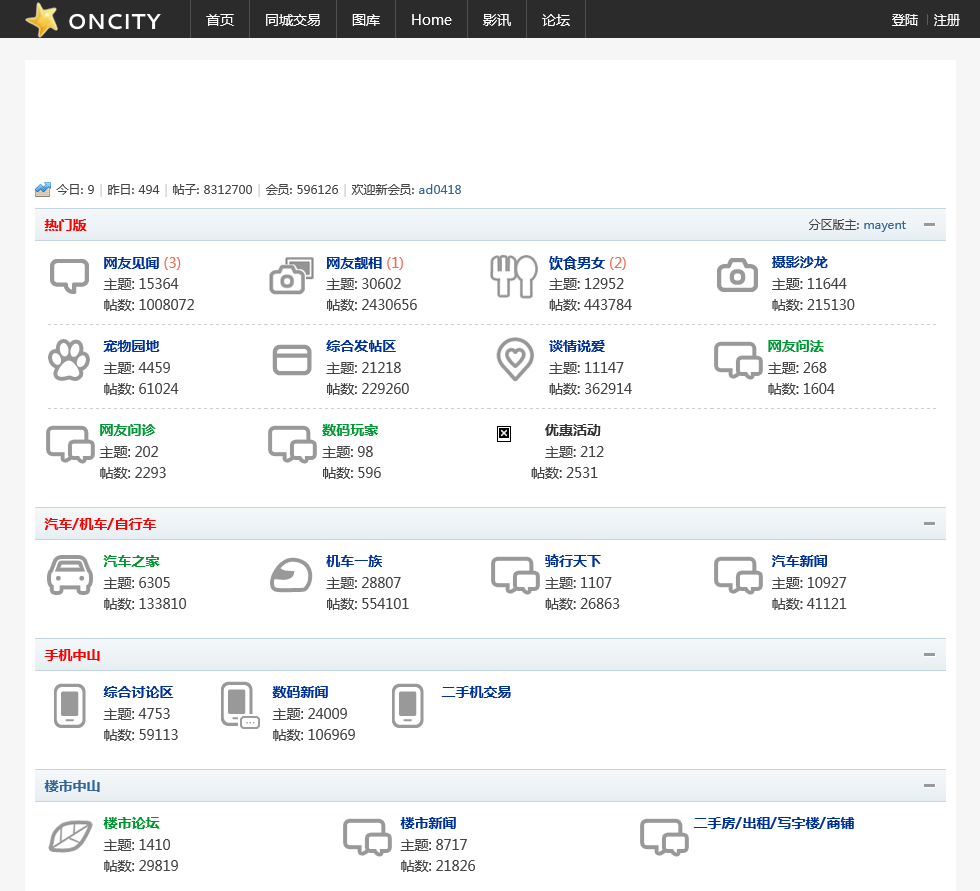Click the phone message icon for 数码新闻

point(239,705)
